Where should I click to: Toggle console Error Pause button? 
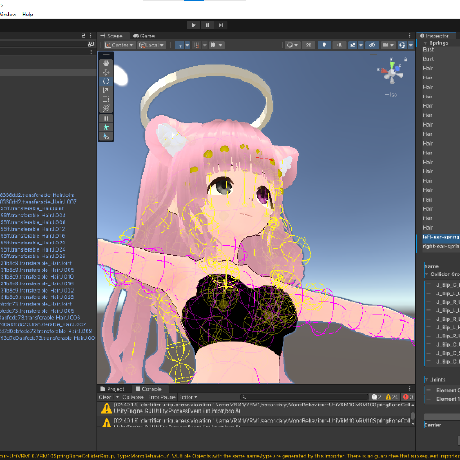pyautogui.click(x=162, y=397)
